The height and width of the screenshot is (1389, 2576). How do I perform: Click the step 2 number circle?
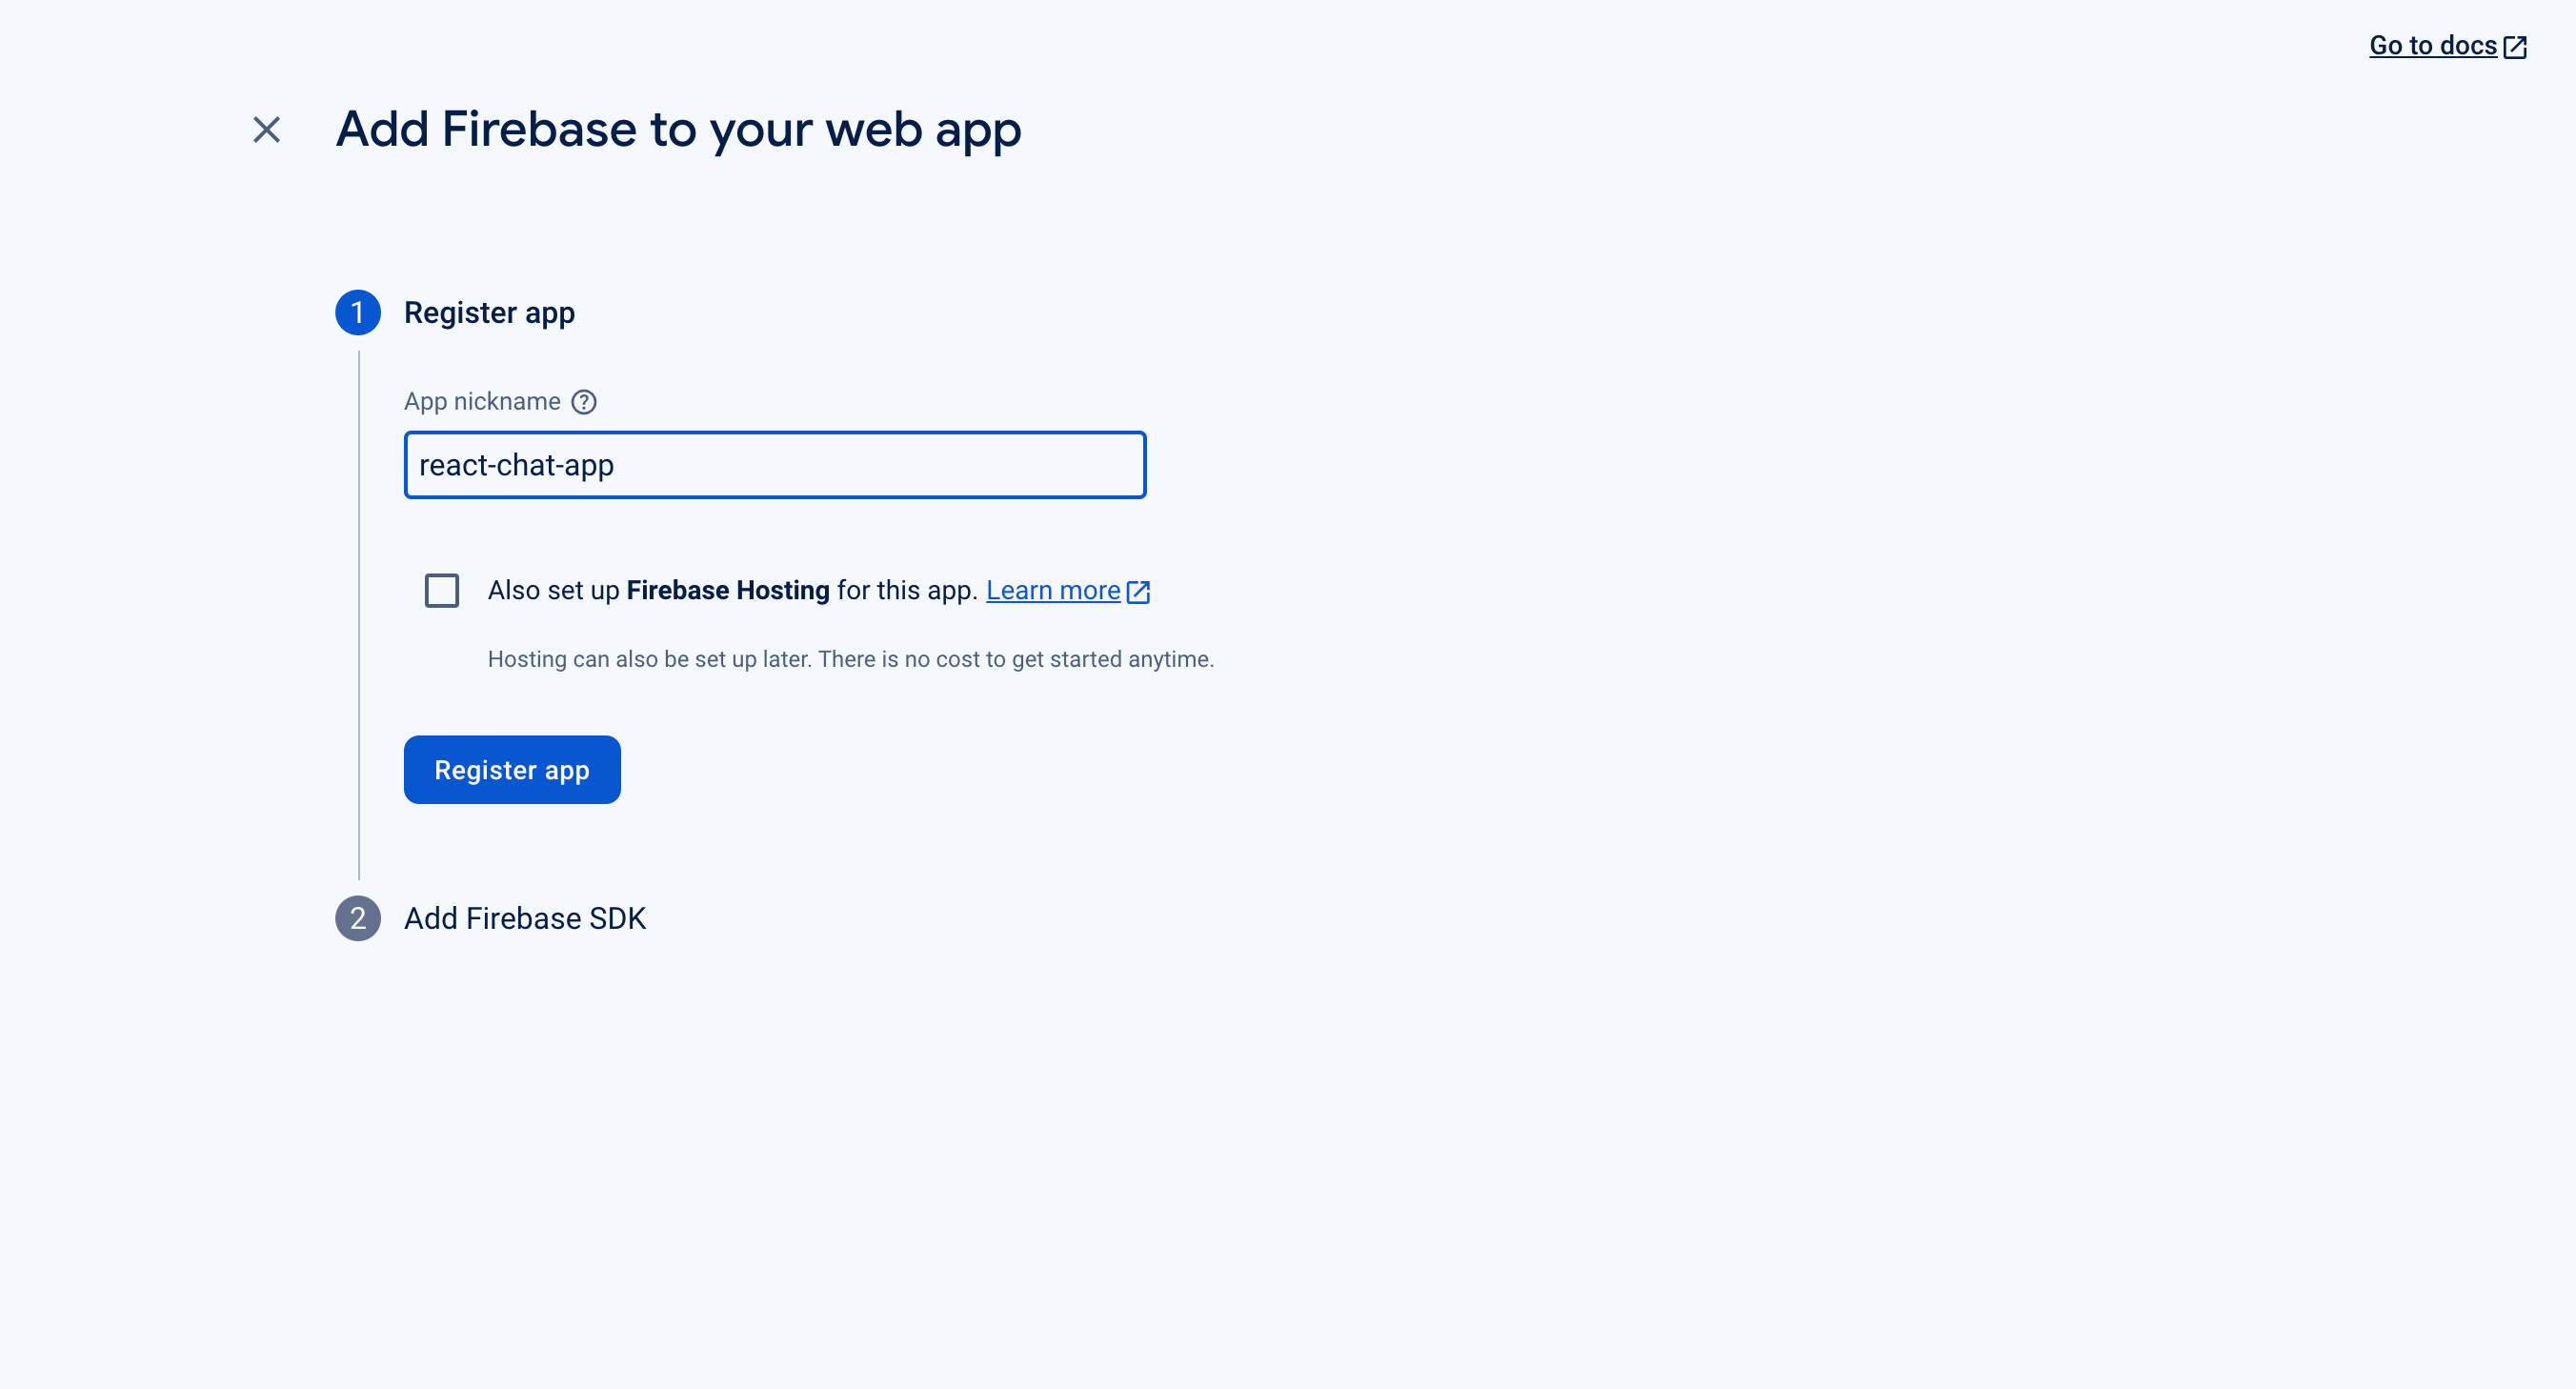point(357,918)
